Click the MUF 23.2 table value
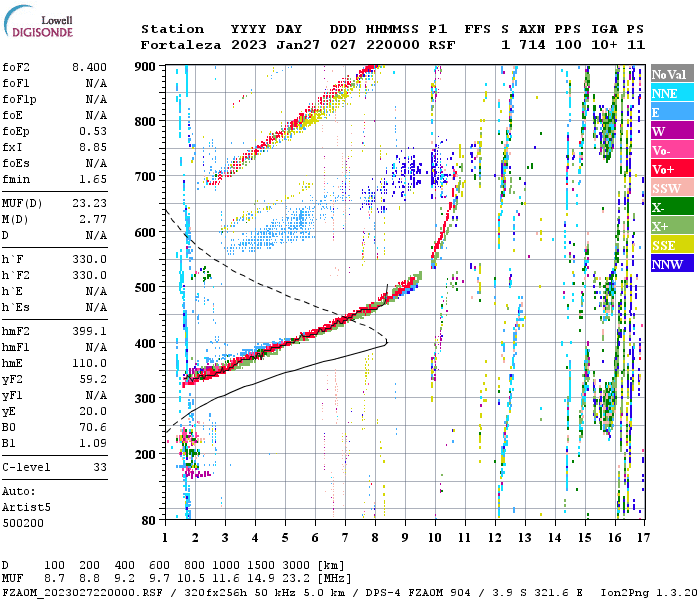700x600 pixels. click(x=296, y=579)
